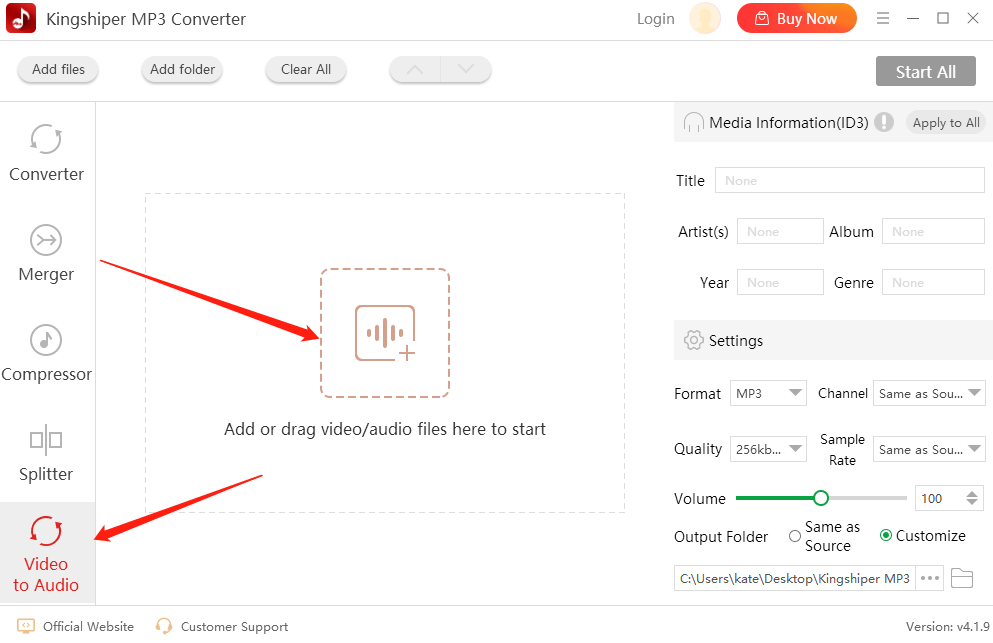
Task: Click the Volume slider handle
Action: click(x=821, y=498)
